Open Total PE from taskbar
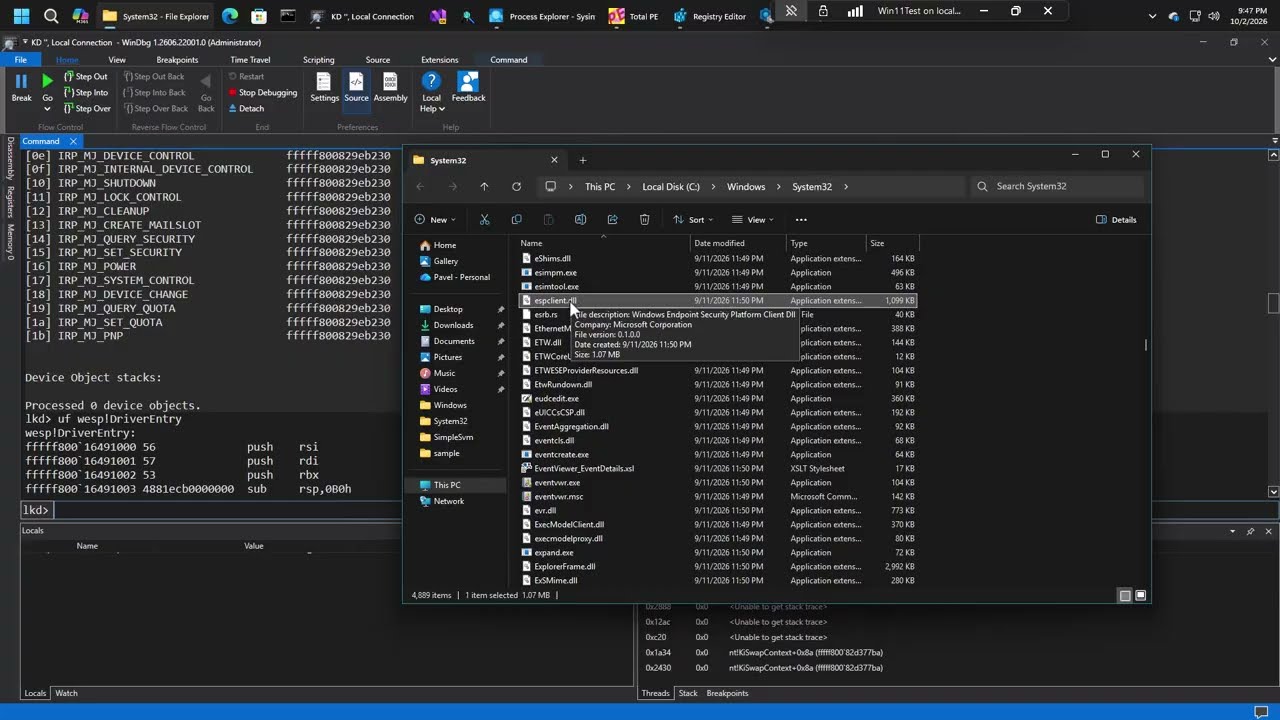This screenshot has height=720, width=1280. click(x=633, y=16)
